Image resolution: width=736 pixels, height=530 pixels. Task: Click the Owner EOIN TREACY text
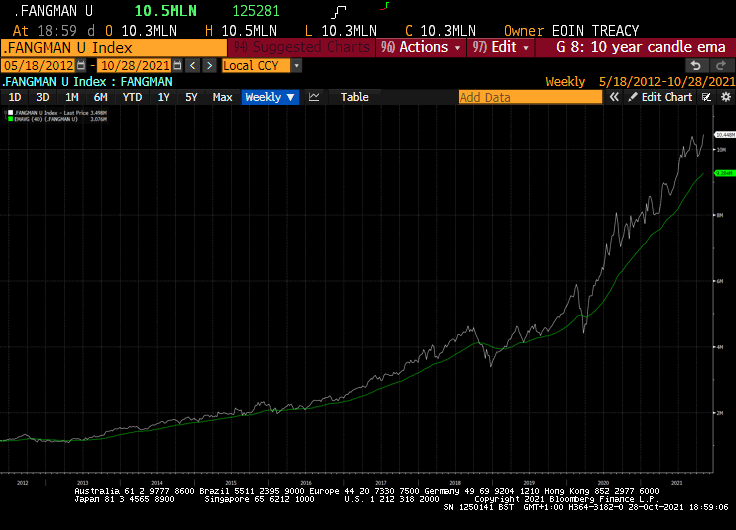(571, 31)
